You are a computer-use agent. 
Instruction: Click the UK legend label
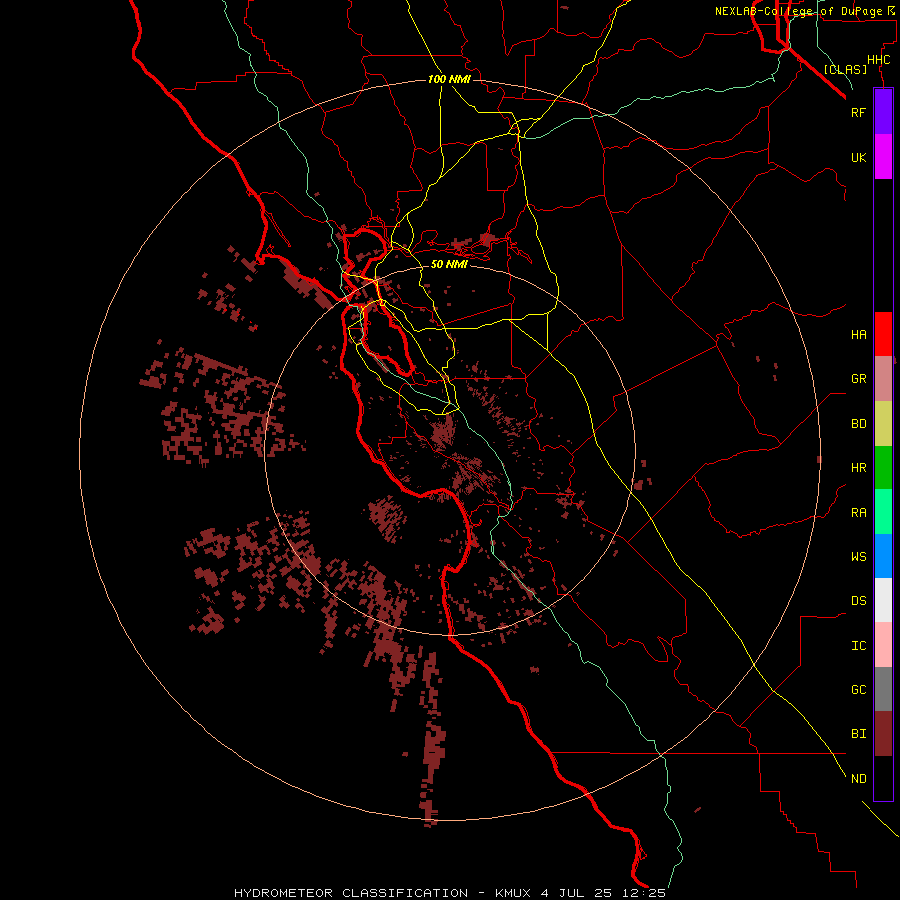[858, 157]
